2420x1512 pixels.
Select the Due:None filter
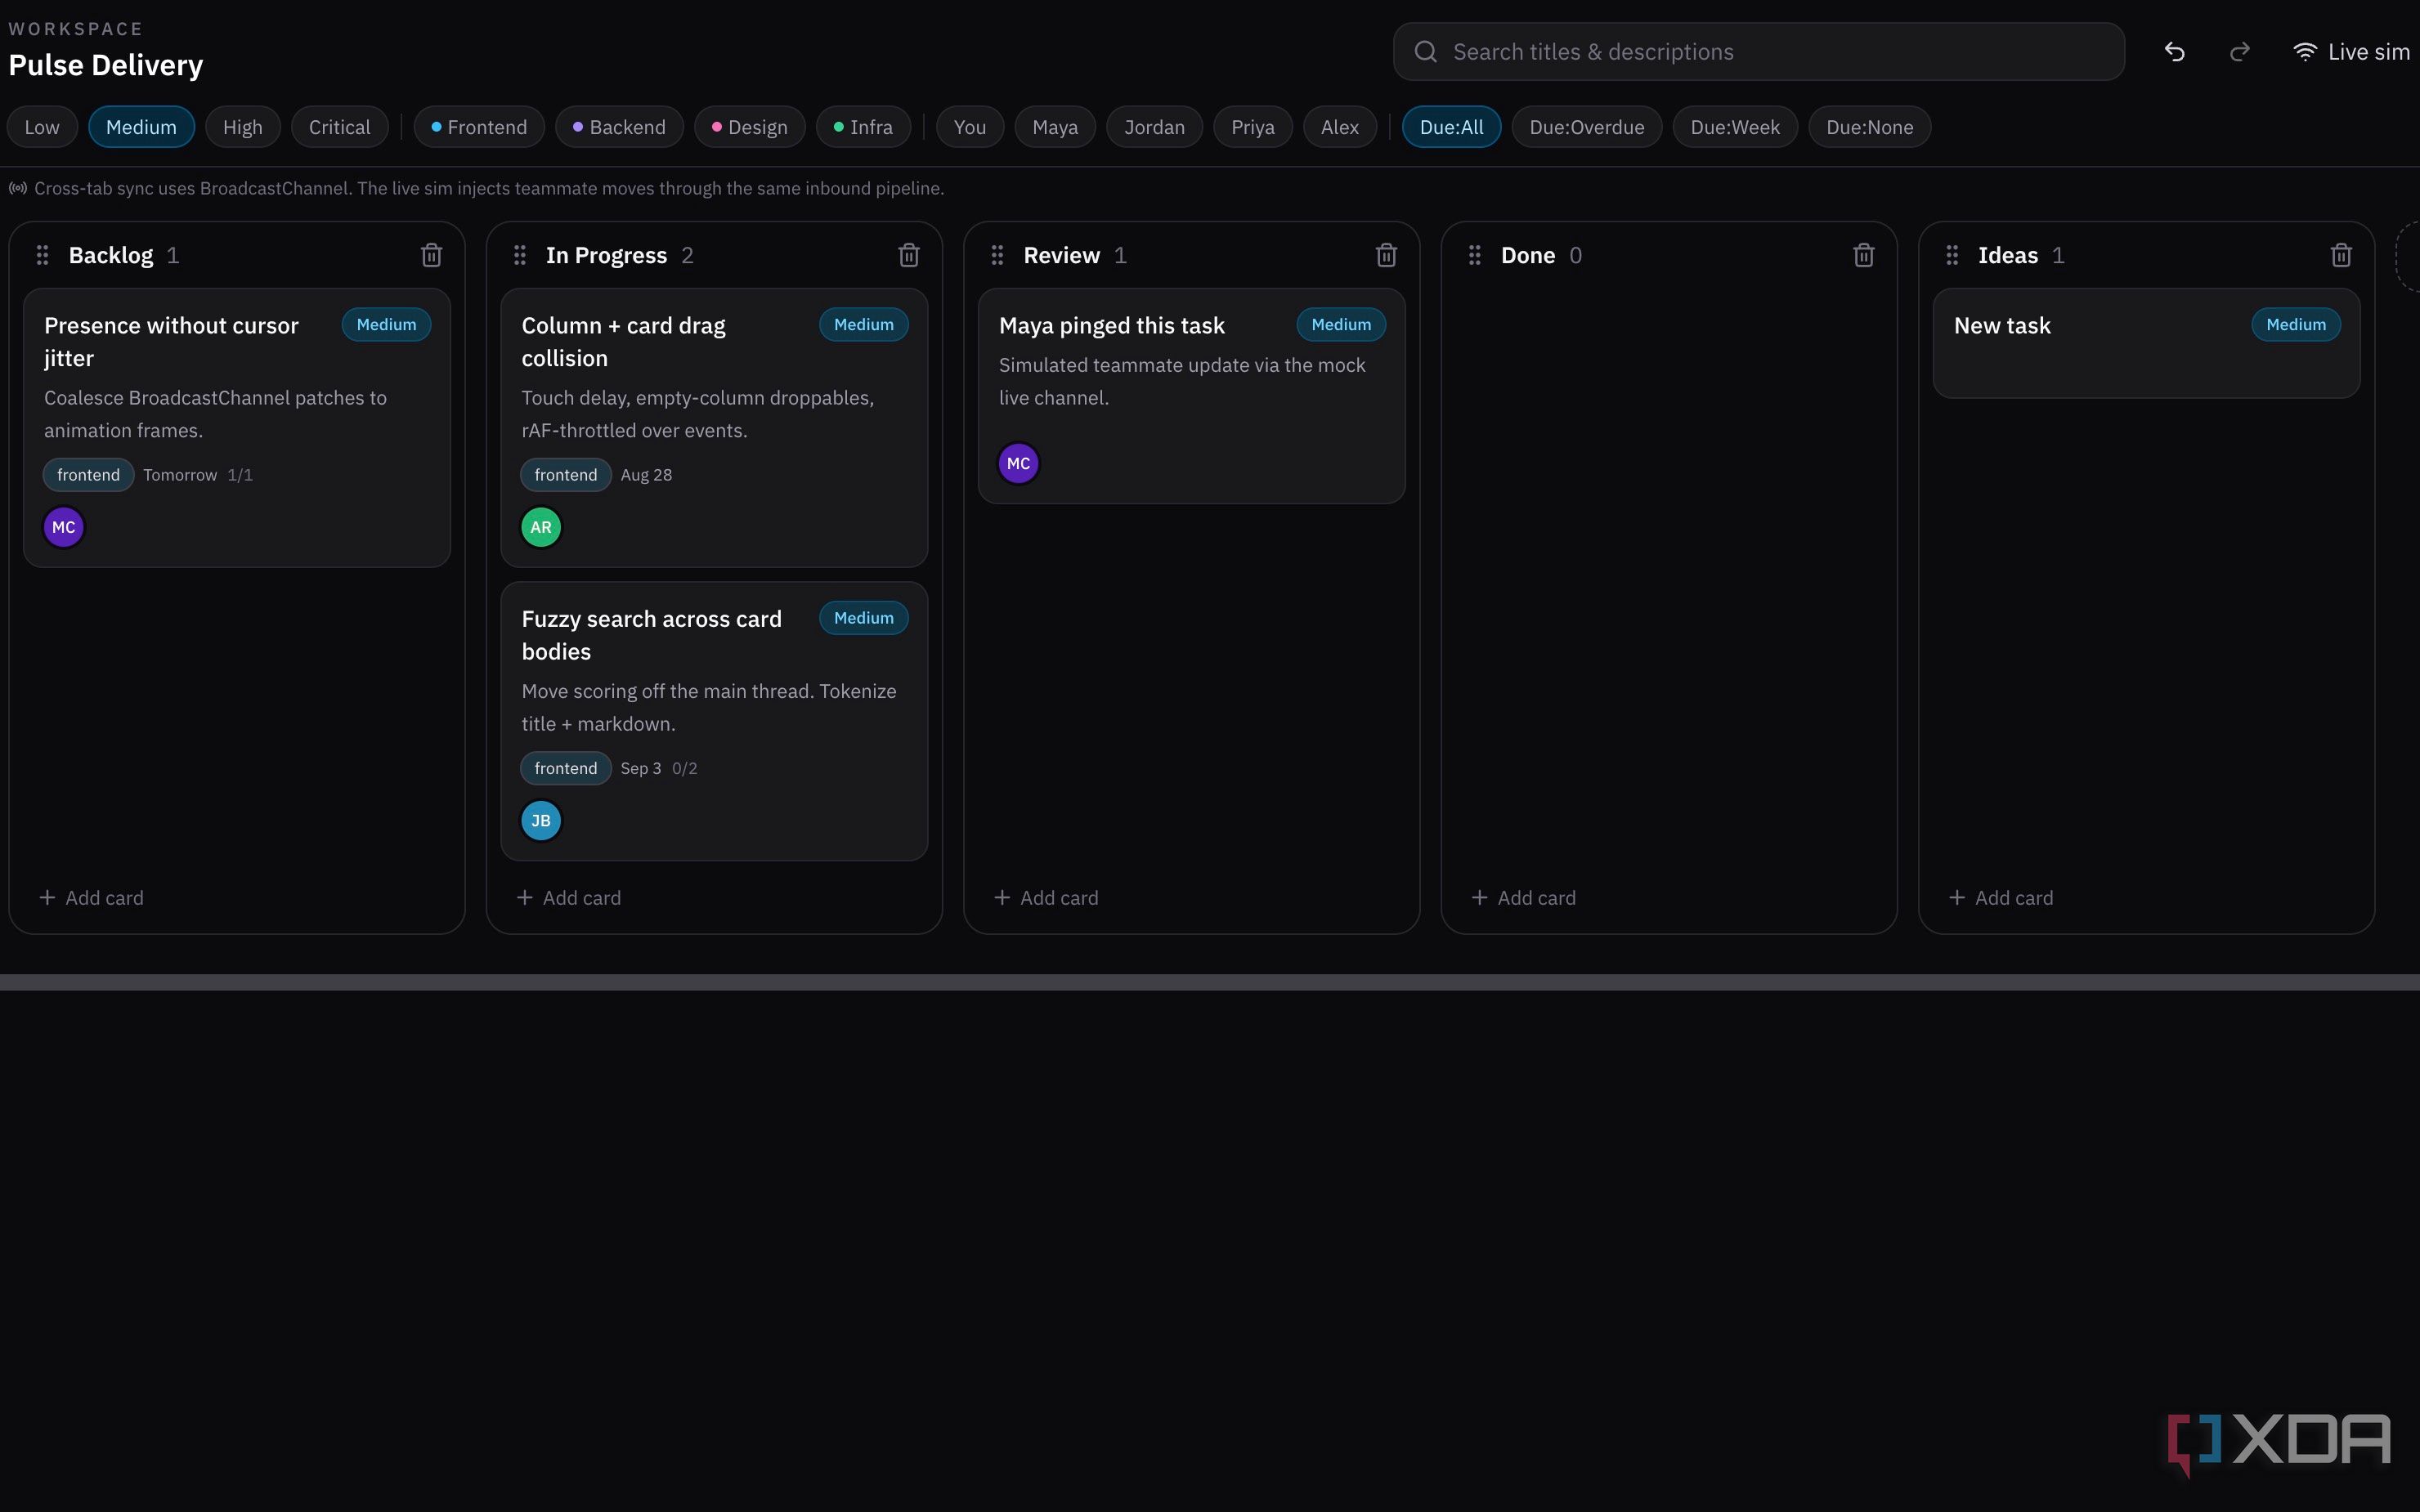point(1870,127)
